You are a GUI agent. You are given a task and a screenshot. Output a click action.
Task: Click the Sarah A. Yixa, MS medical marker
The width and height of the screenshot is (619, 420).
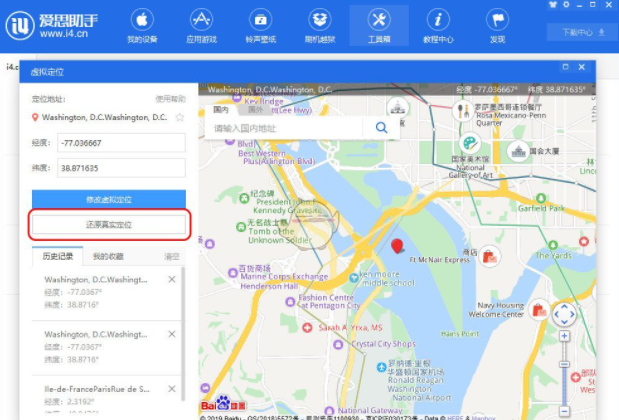307,328
